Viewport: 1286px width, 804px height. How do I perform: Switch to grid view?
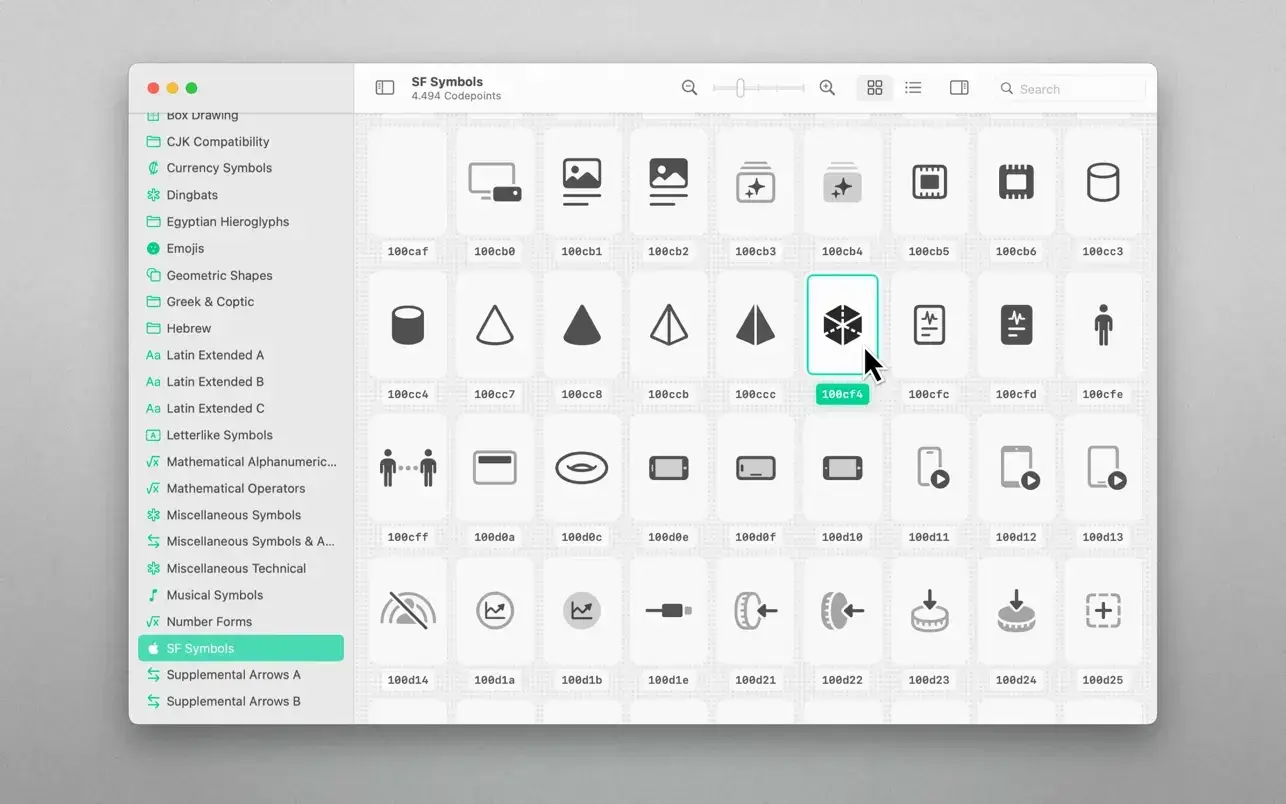[x=874, y=88]
